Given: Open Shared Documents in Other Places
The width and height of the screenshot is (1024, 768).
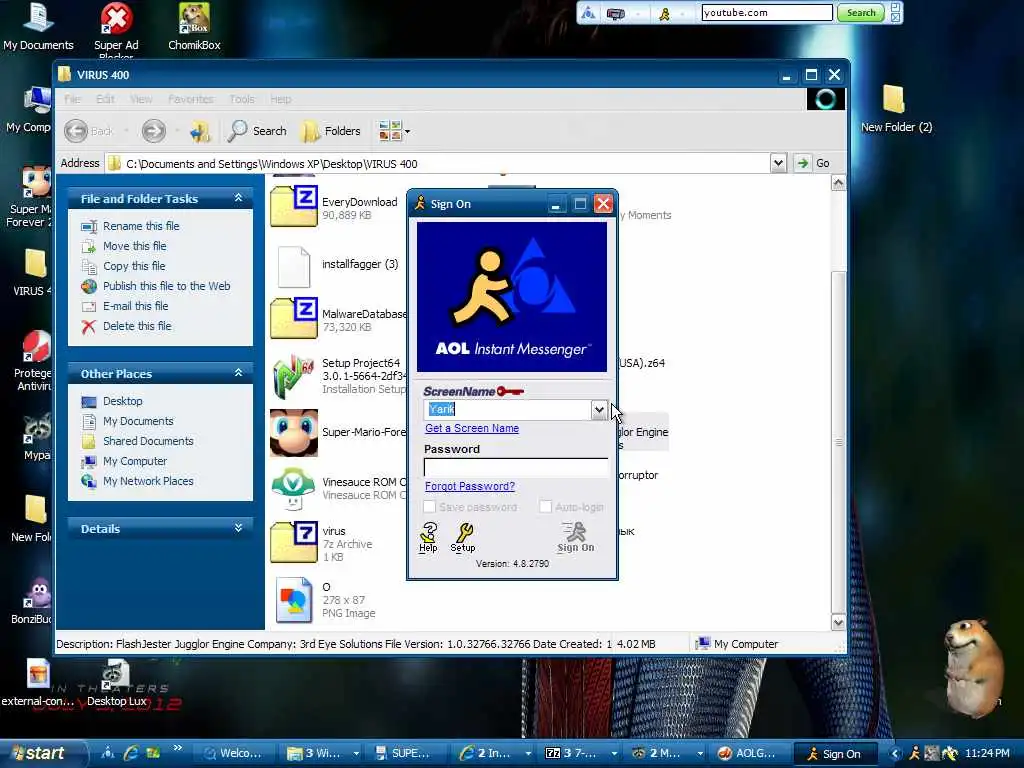Looking at the screenshot, I should pos(148,441).
